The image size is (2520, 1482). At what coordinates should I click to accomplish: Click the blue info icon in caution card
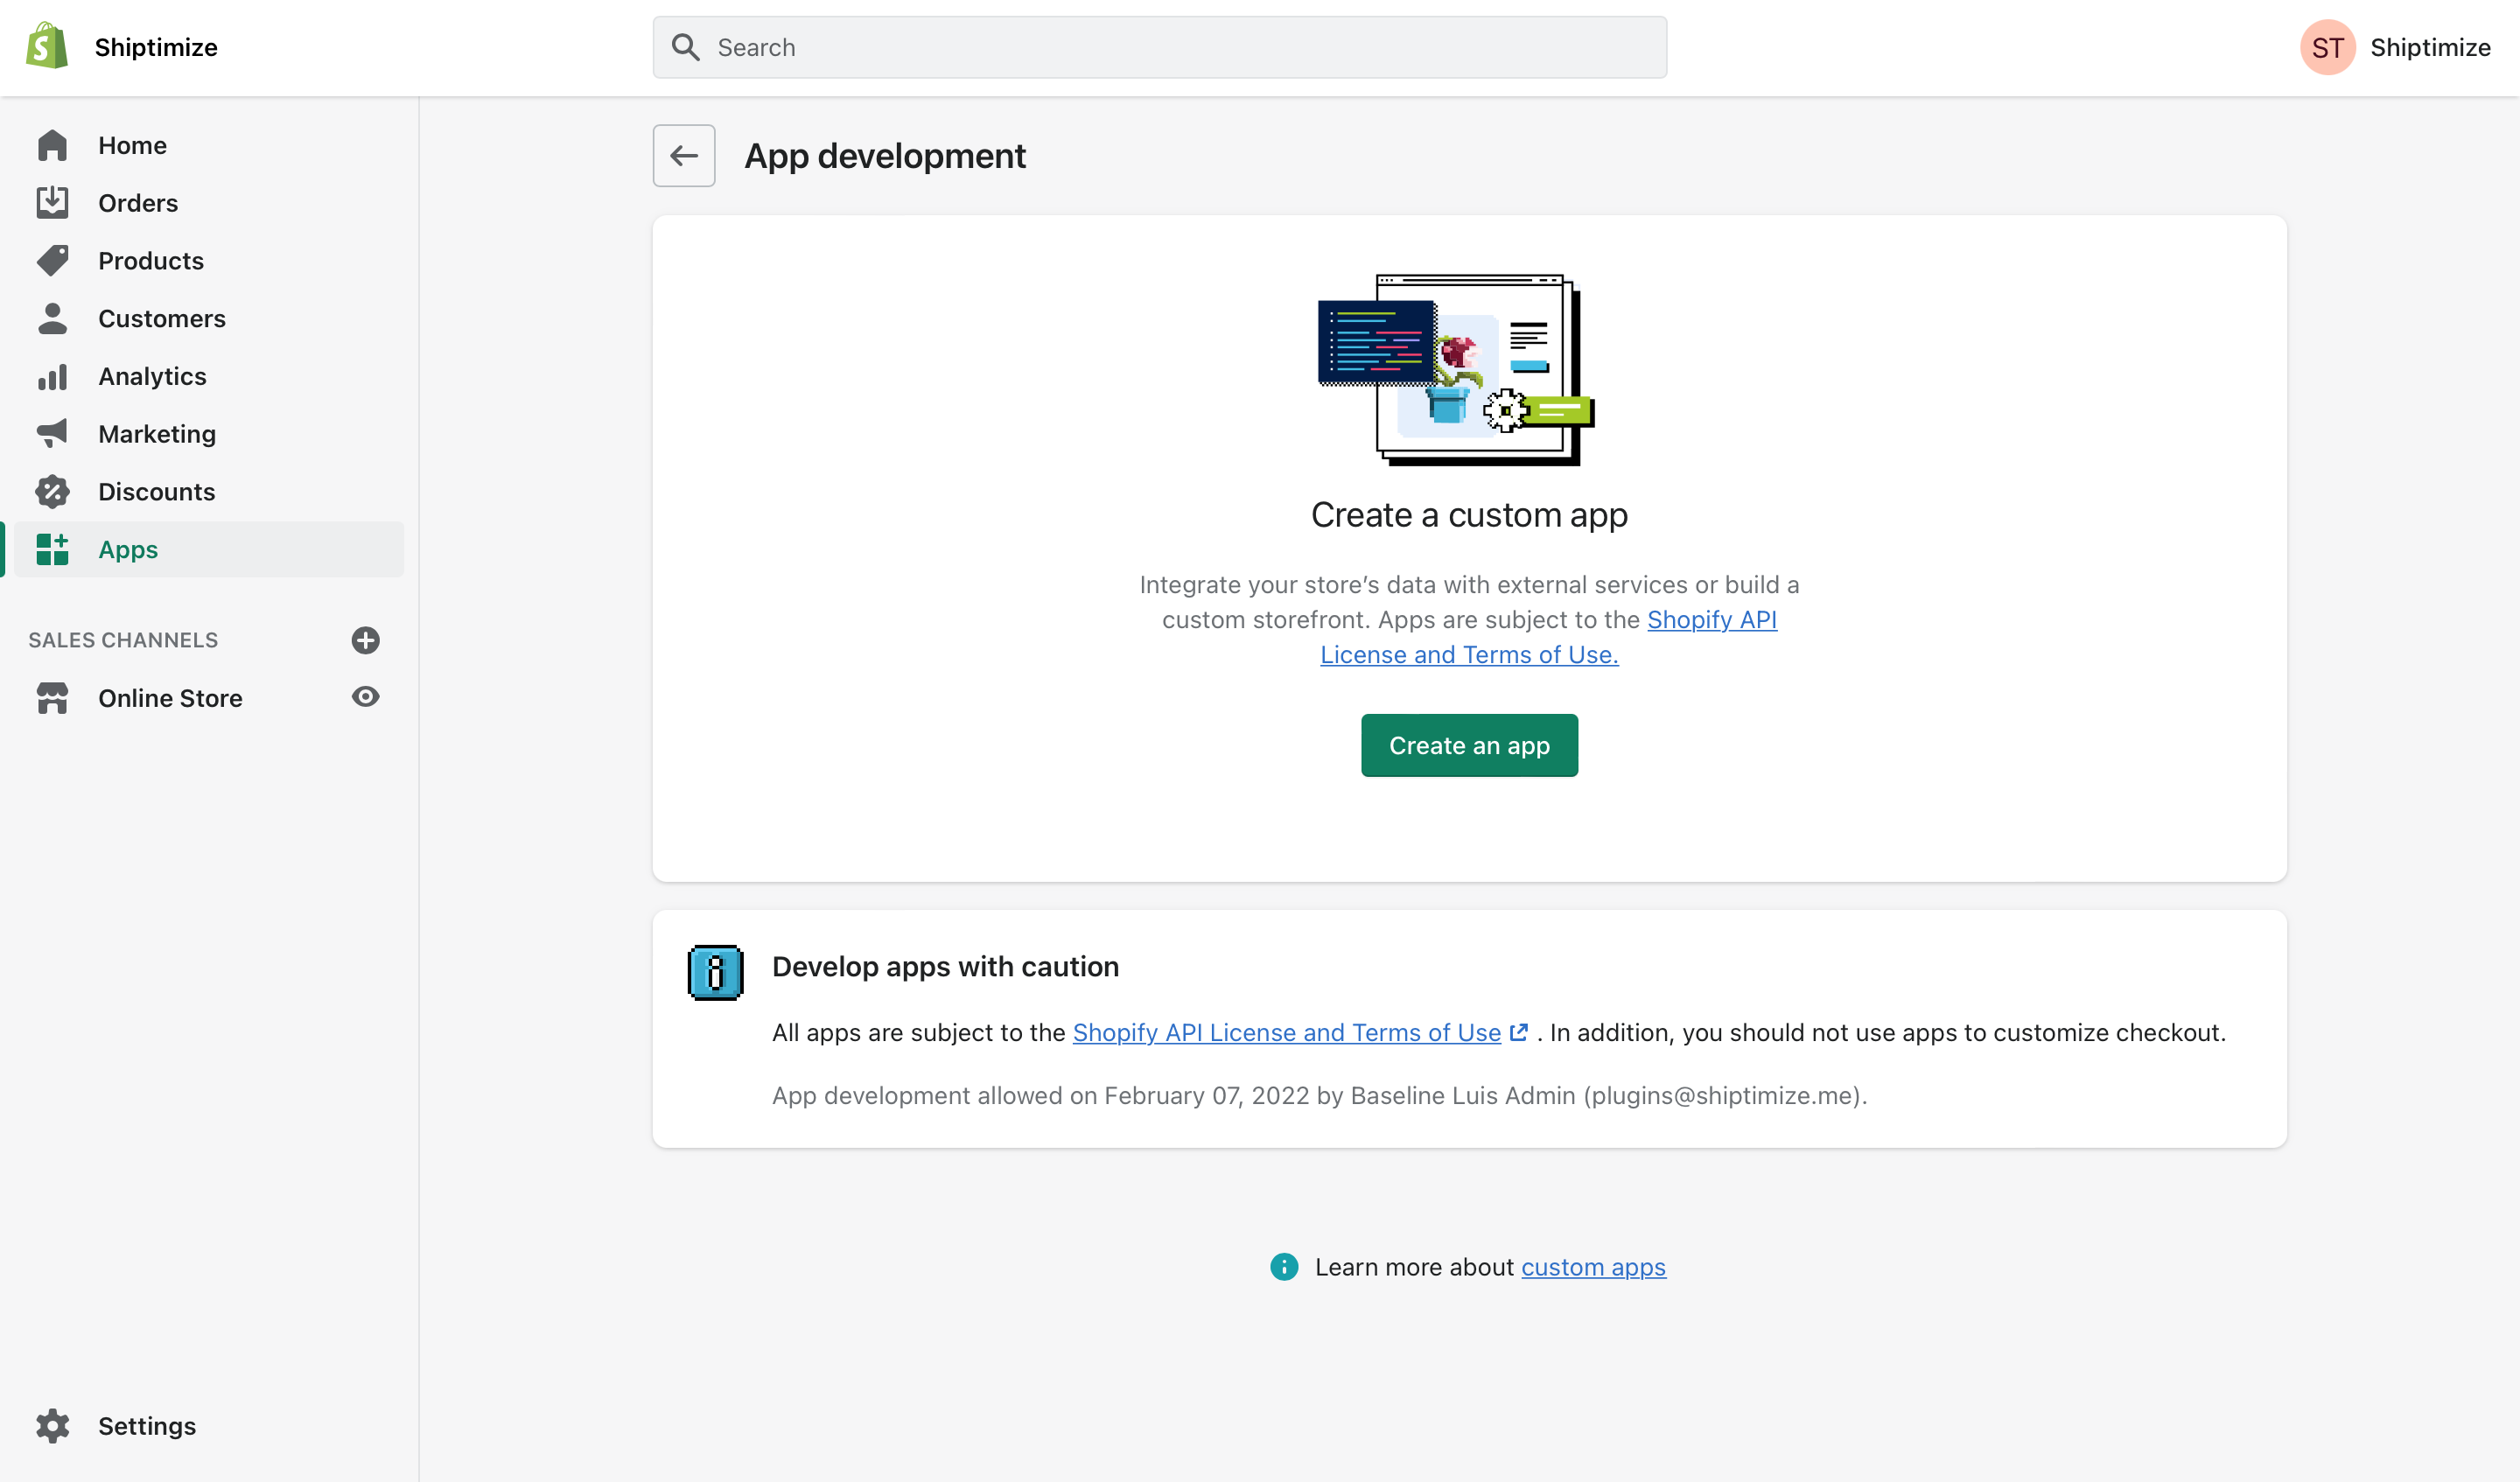point(716,972)
